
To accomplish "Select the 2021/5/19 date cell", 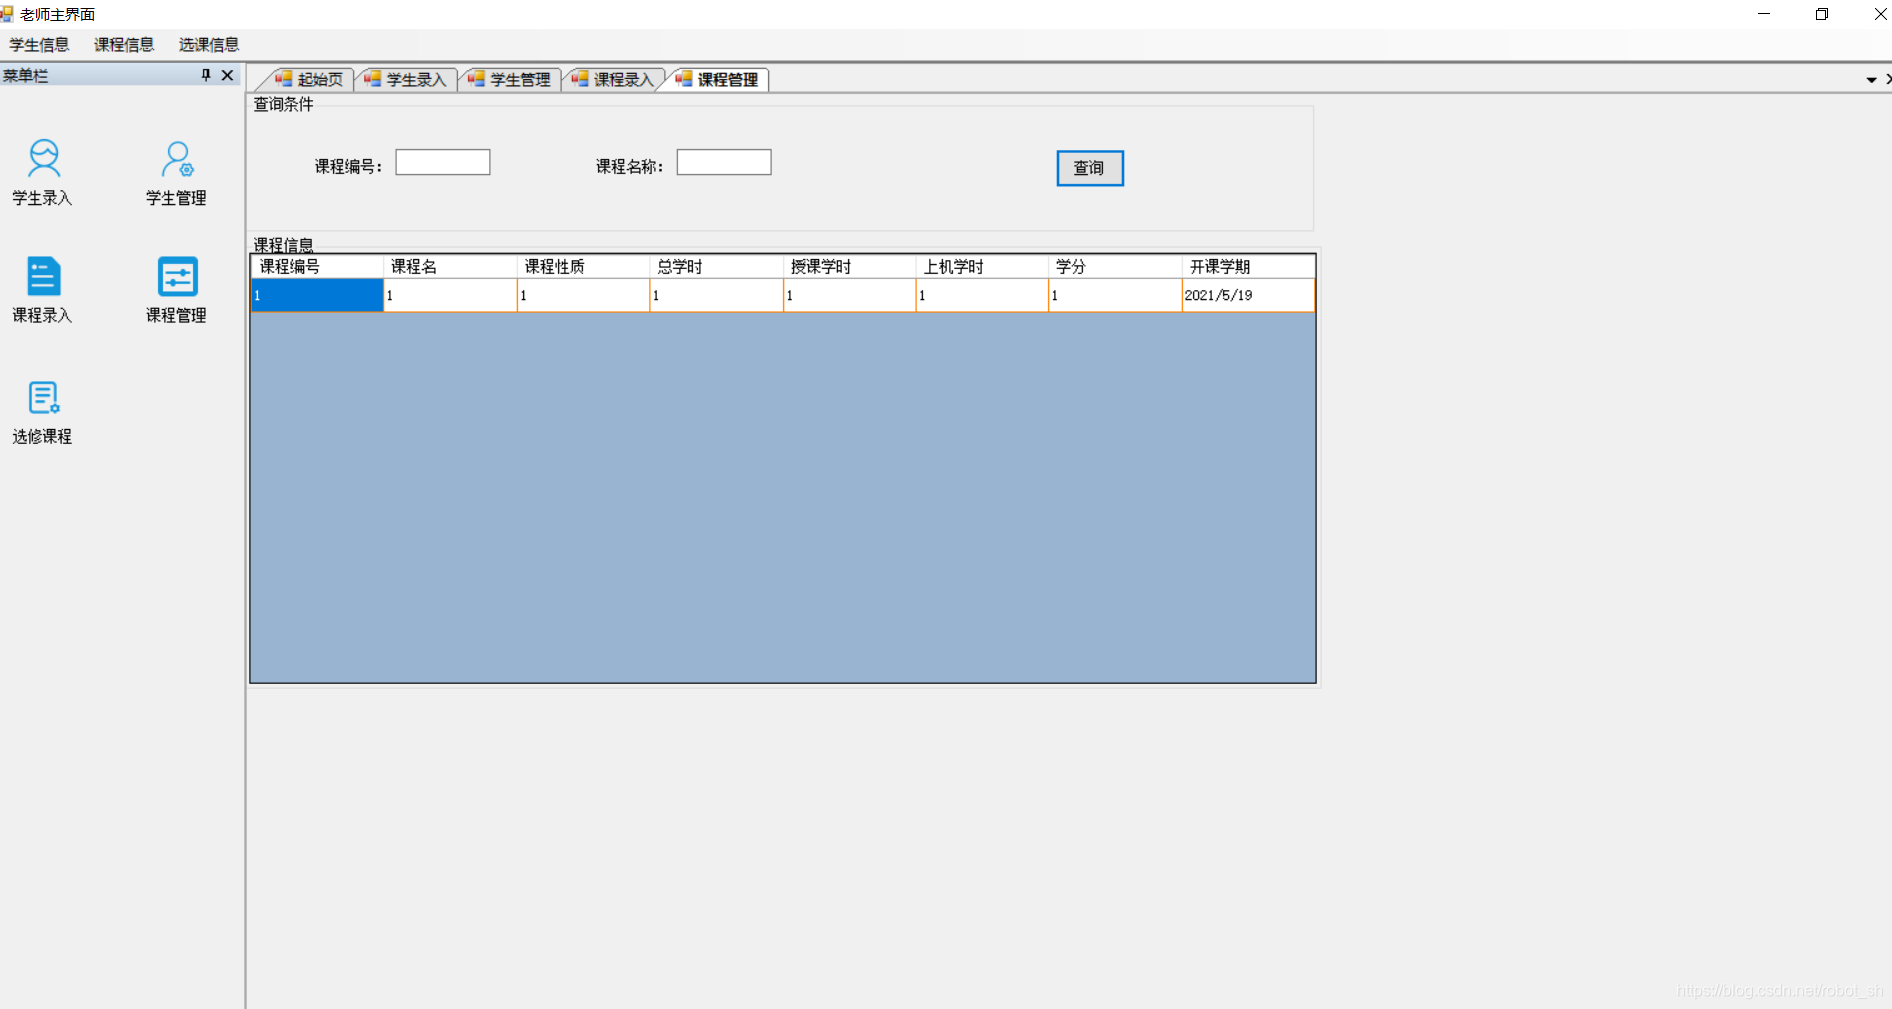I will click(1248, 295).
